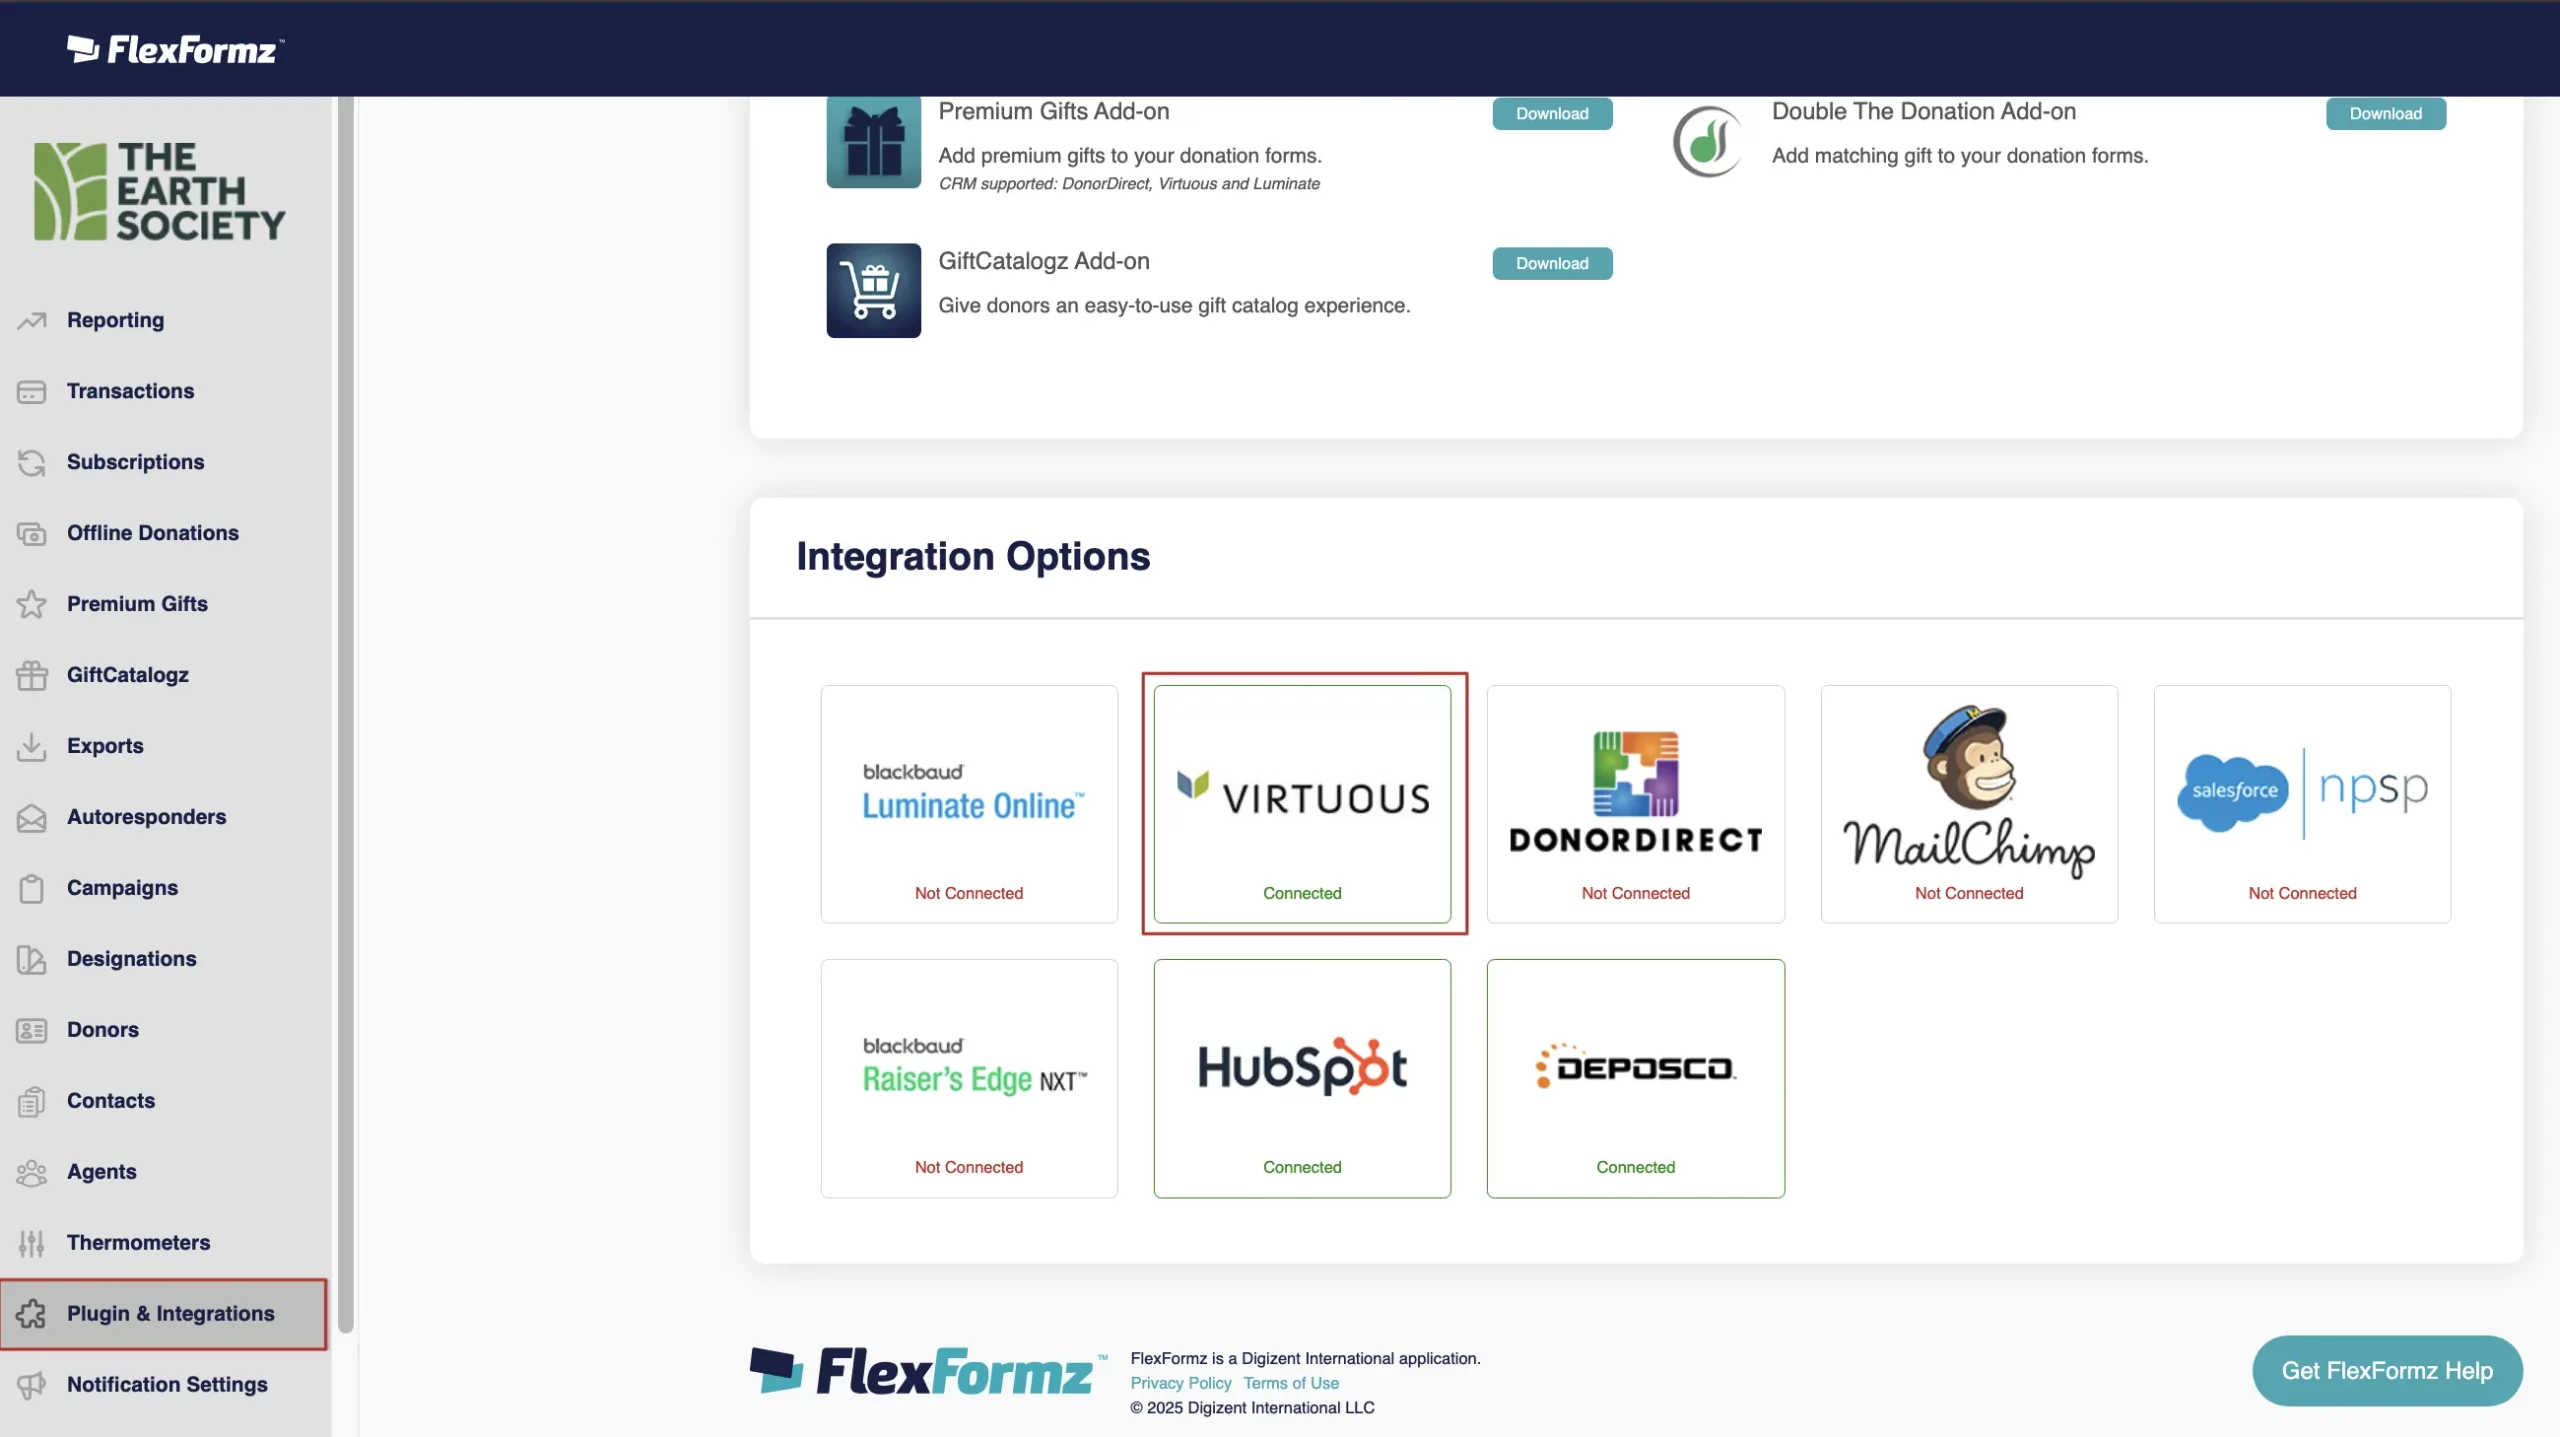The image size is (2560, 1437).
Task: Open the Transactions menu item
Action: point(130,391)
